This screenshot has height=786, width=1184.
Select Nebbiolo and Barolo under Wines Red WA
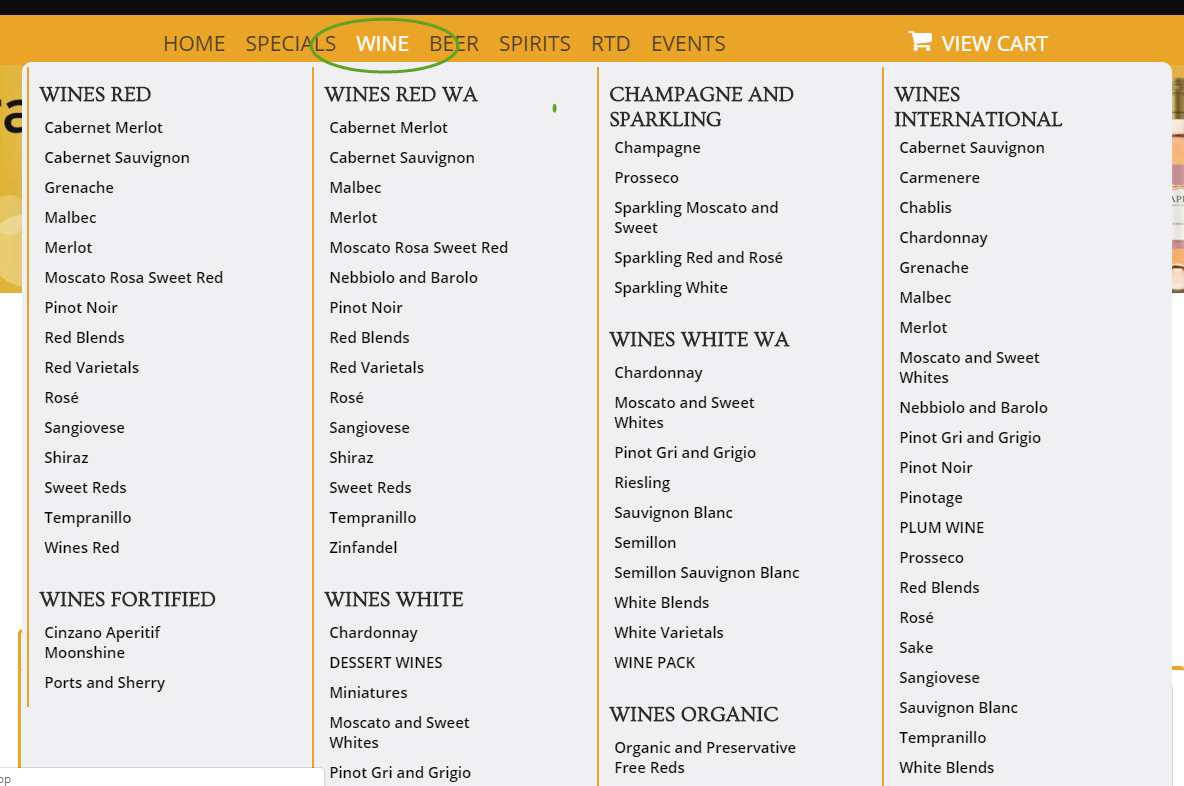tap(403, 278)
